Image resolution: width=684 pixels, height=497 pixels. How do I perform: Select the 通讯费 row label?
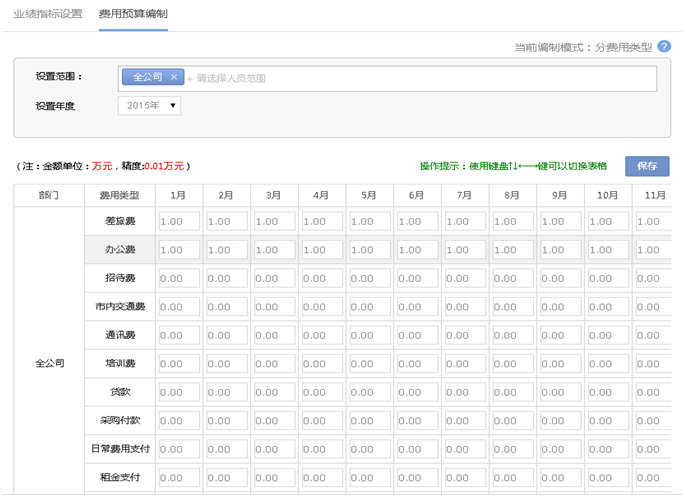coord(120,335)
